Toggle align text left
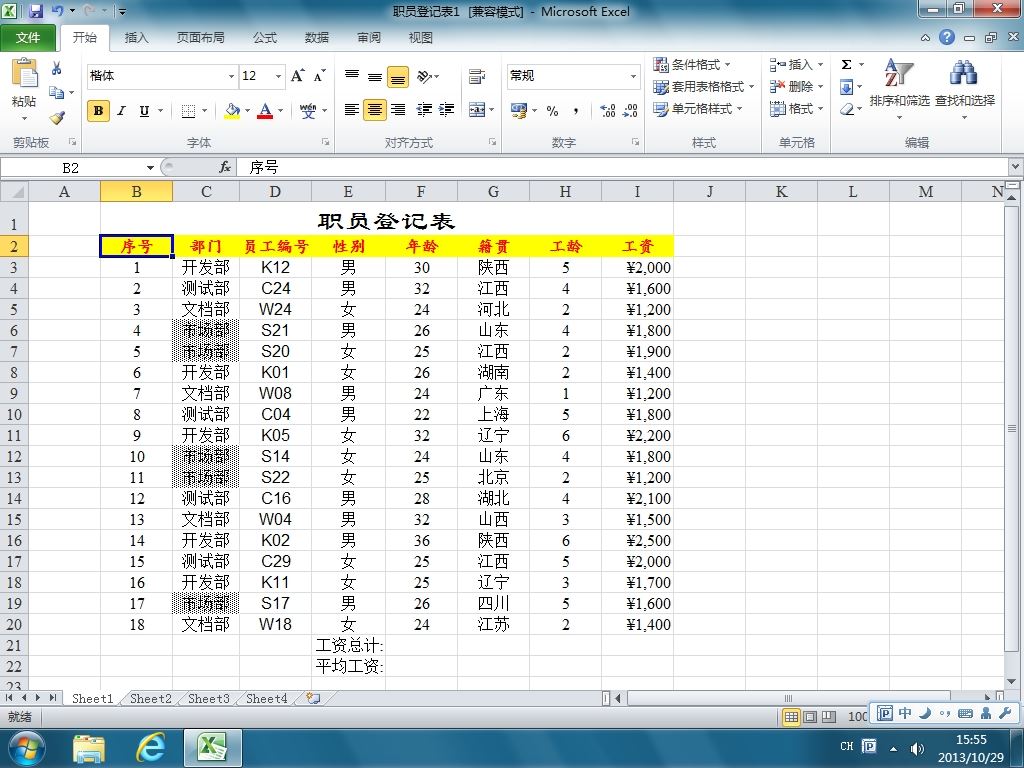 pos(351,110)
